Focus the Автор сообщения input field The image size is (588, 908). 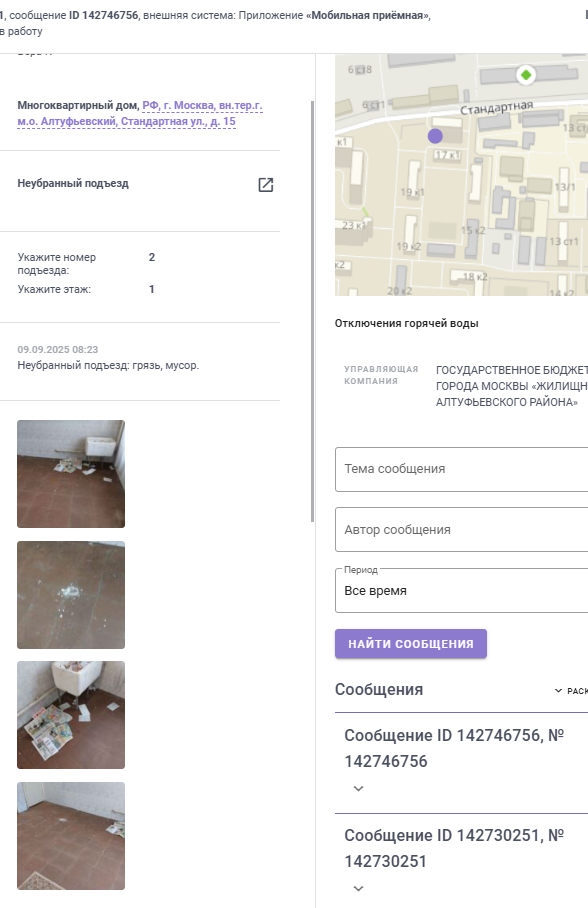[462, 530]
